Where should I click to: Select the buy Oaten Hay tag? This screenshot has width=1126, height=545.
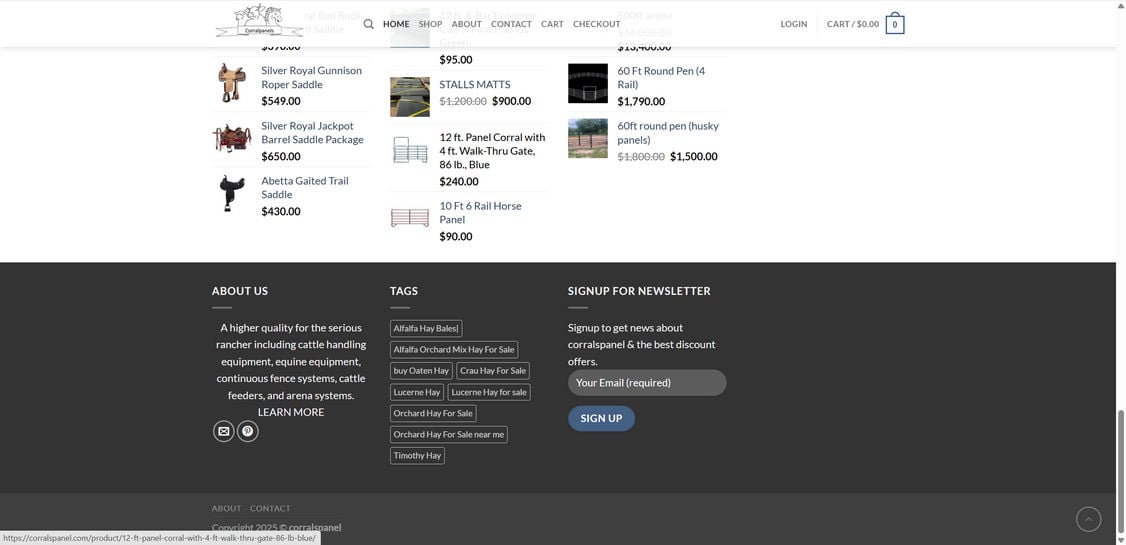[x=422, y=371]
